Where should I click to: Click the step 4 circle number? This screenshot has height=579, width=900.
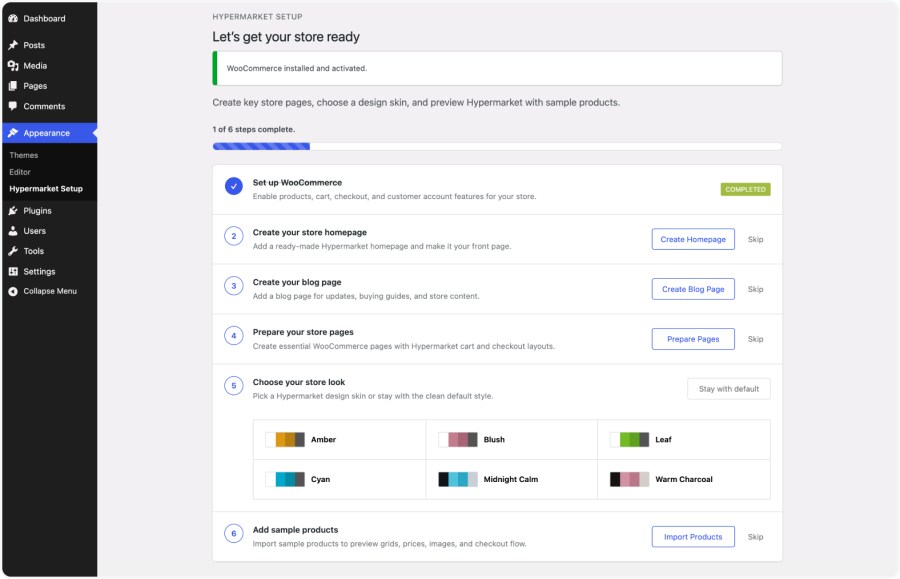point(234,336)
